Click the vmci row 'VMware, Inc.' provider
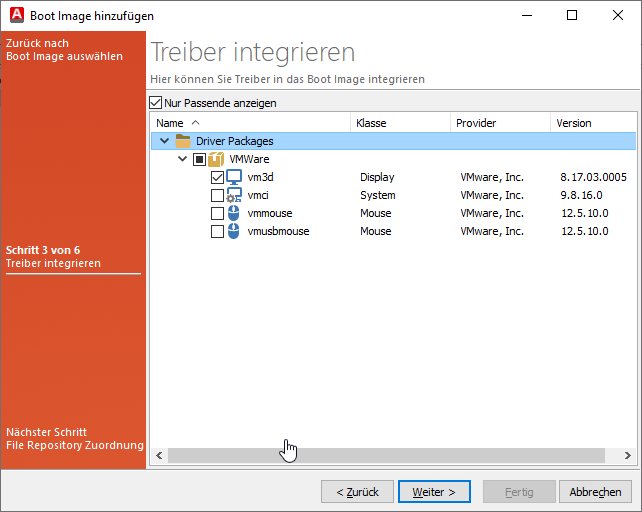This screenshot has height=512, width=642. (x=492, y=195)
